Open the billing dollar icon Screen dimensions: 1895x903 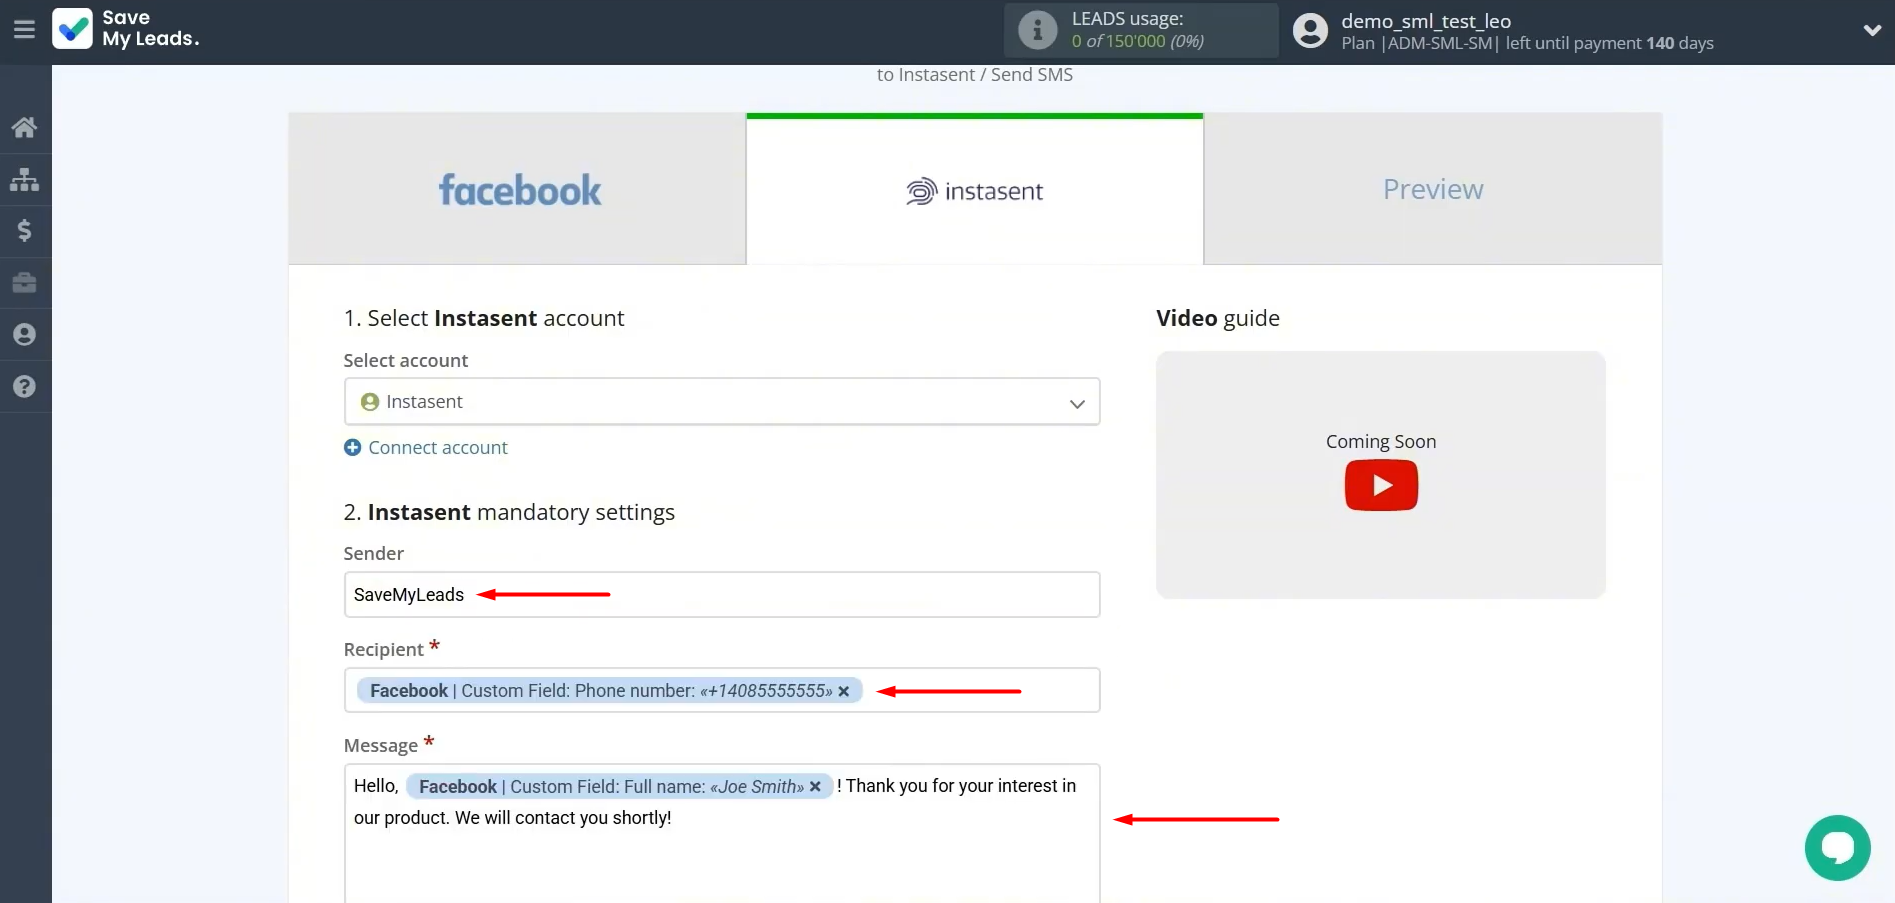pyautogui.click(x=25, y=231)
